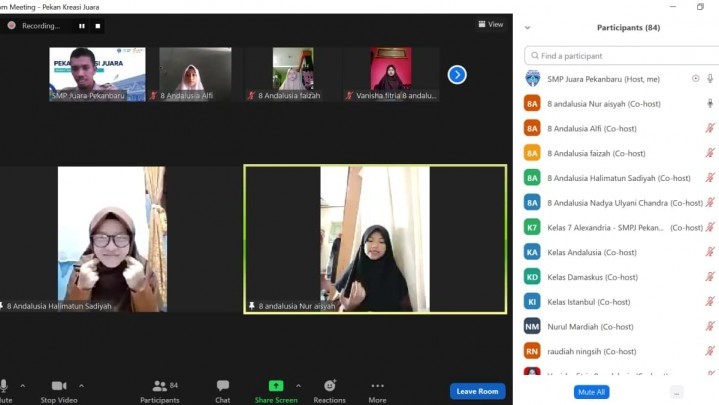Expand Share Screen options arrow
Viewport: 719px width, 405px height.
(x=299, y=386)
